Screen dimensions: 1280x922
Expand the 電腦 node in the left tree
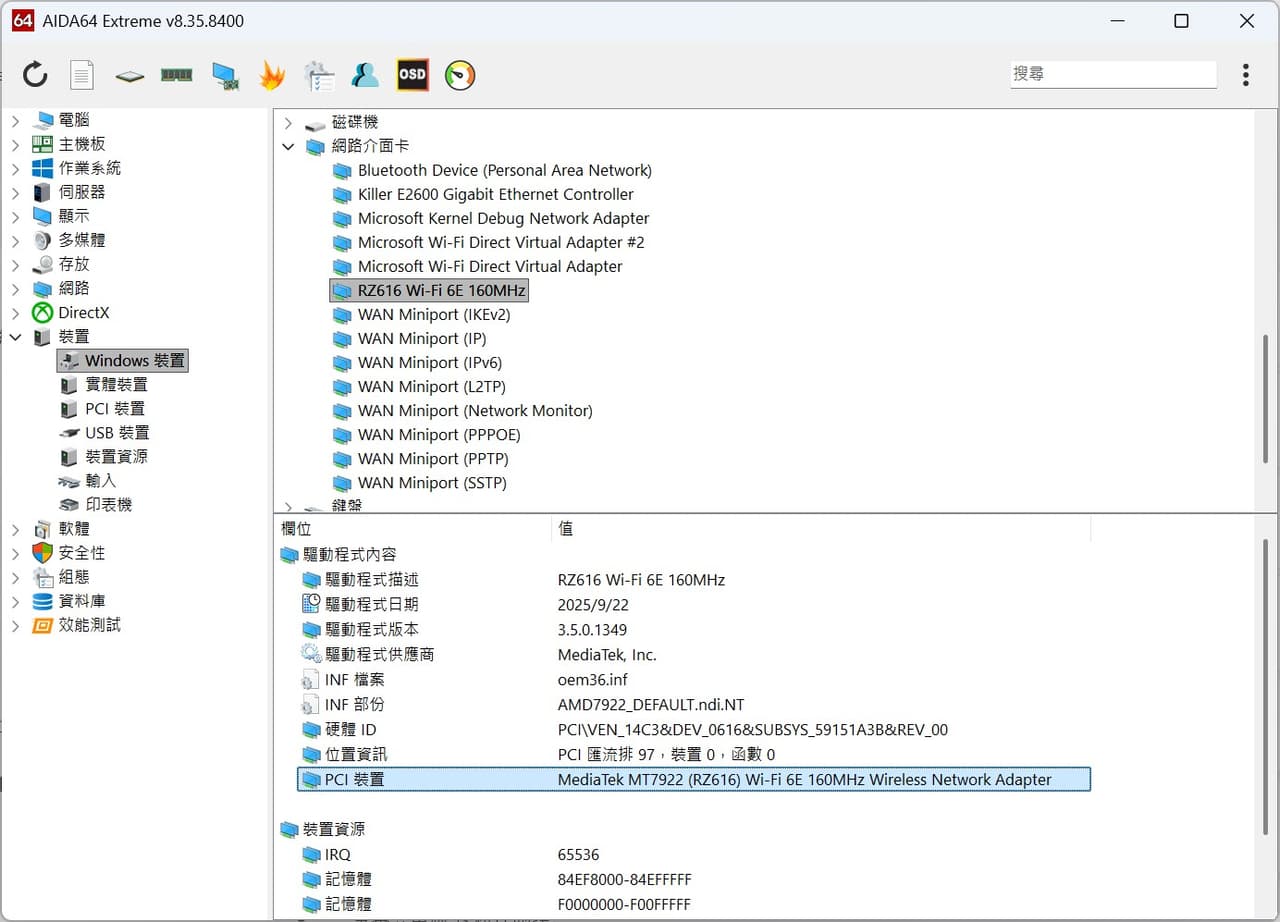[15, 120]
